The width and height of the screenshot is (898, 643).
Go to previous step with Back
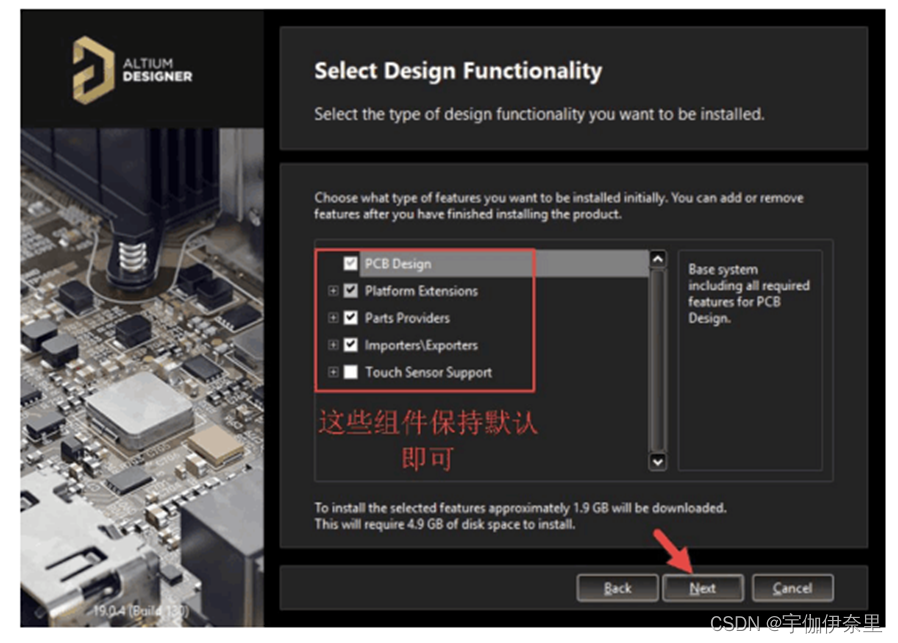[617, 588]
